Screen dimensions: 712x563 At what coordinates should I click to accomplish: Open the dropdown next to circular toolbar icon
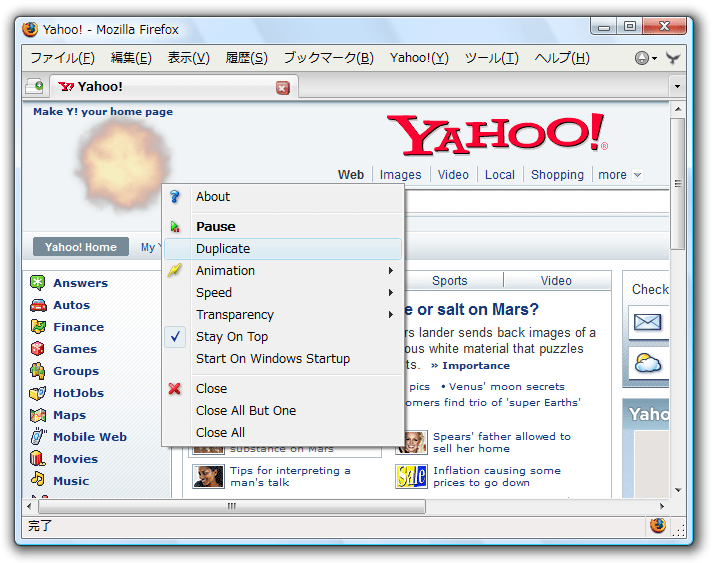click(654, 59)
